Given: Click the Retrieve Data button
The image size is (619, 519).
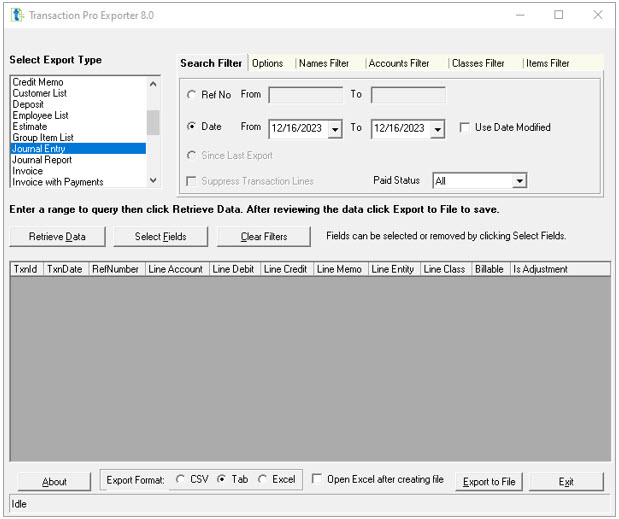Looking at the screenshot, I should point(57,236).
